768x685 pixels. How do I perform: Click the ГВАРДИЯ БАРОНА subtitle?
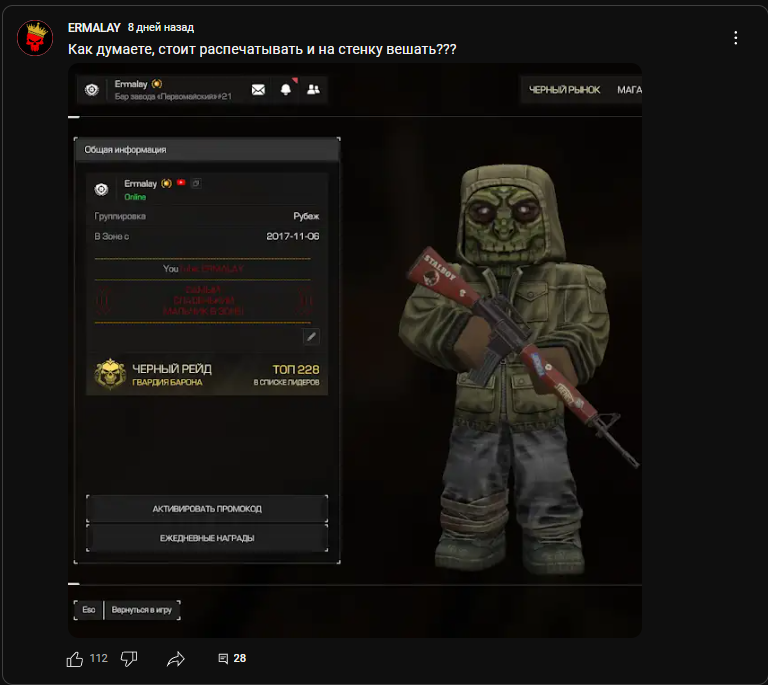(167, 382)
